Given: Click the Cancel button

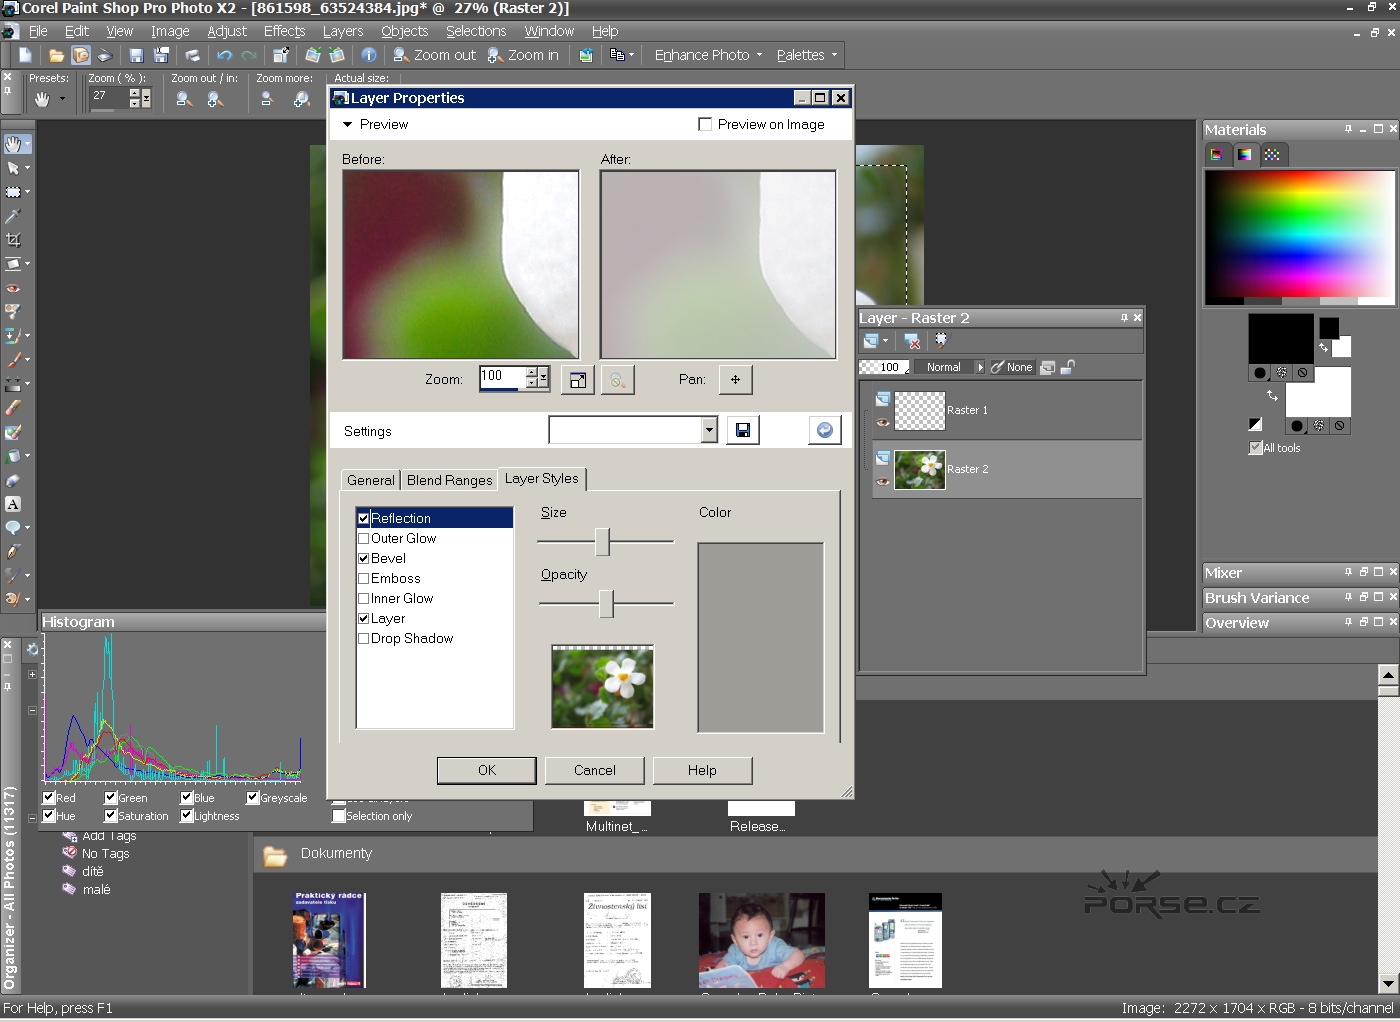Looking at the screenshot, I should tap(595, 770).
